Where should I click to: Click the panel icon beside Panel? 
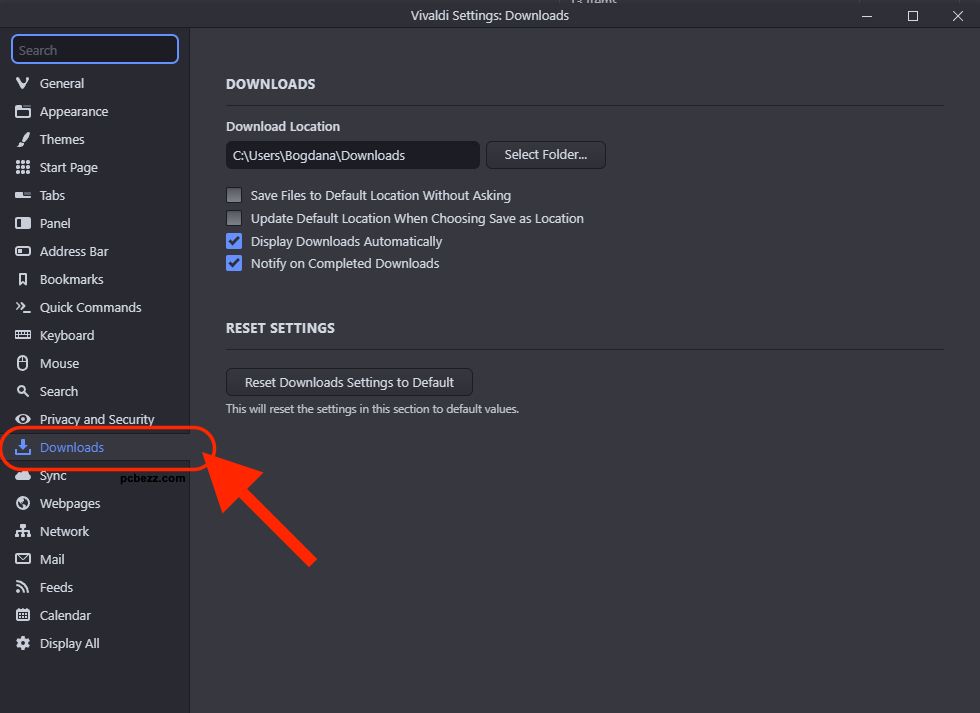tap(22, 223)
